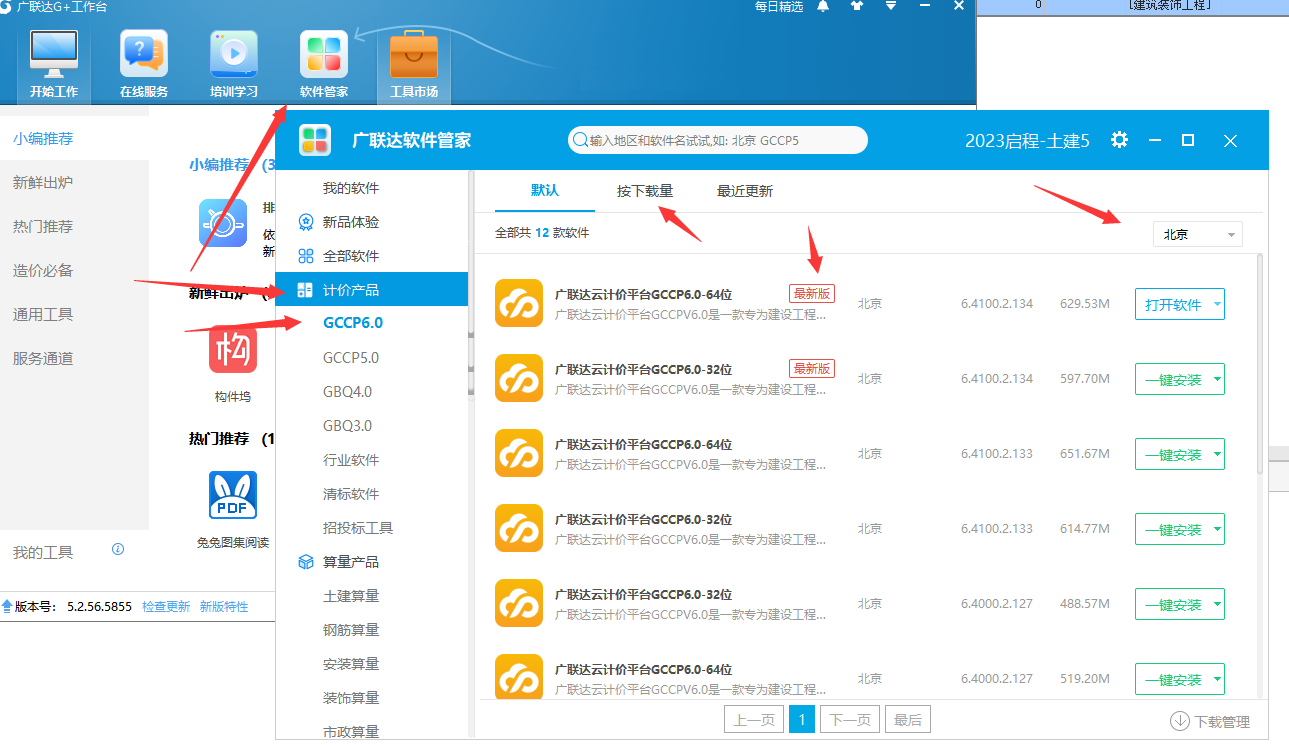Open 在线服务 chat icon

click(144, 54)
